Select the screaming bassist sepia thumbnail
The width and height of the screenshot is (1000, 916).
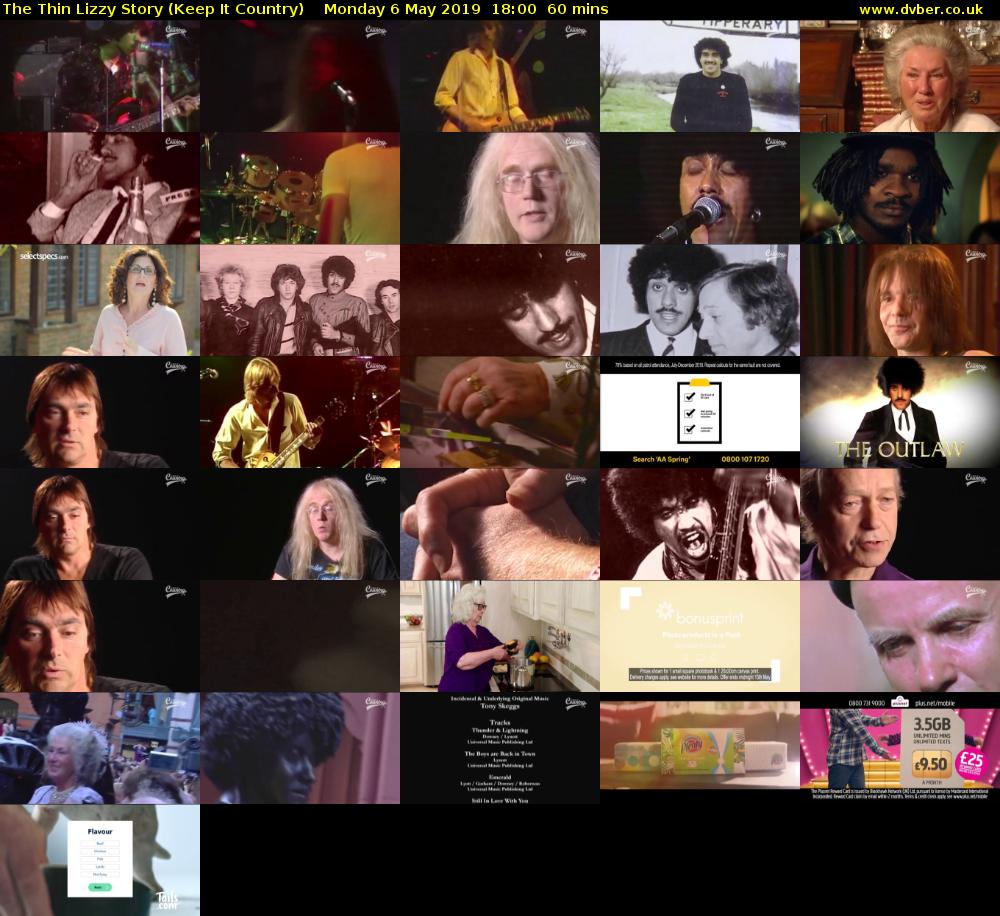tap(700, 524)
